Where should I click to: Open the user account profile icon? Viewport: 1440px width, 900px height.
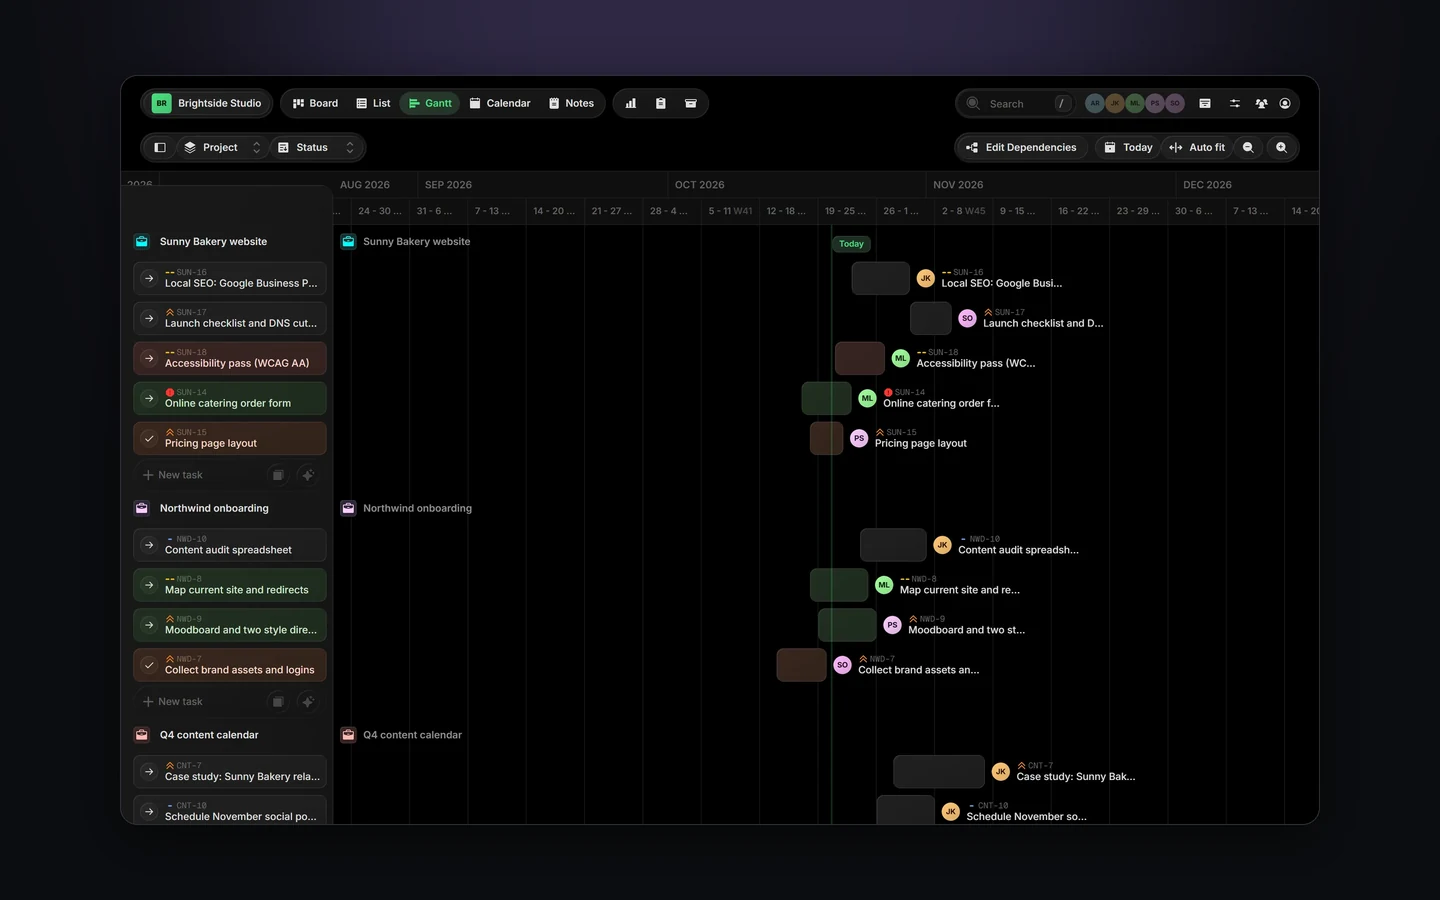[x=1285, y=103]
